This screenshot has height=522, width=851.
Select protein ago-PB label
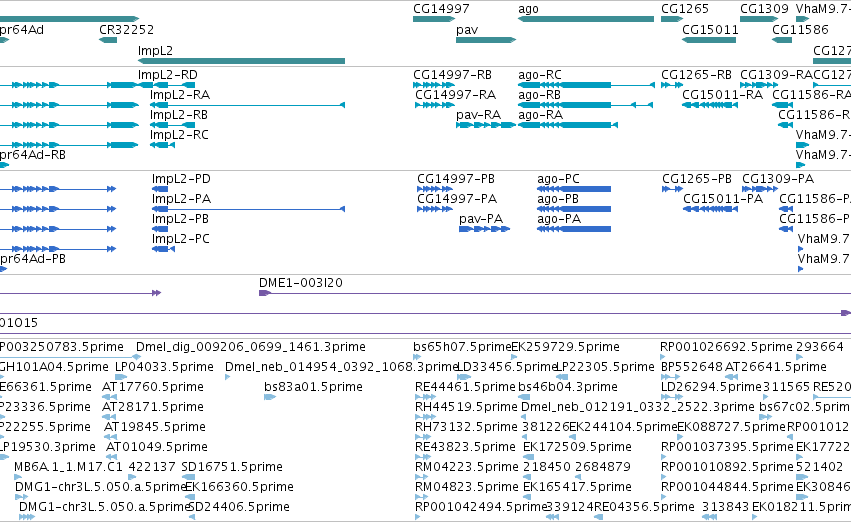(x=558, y=199)
